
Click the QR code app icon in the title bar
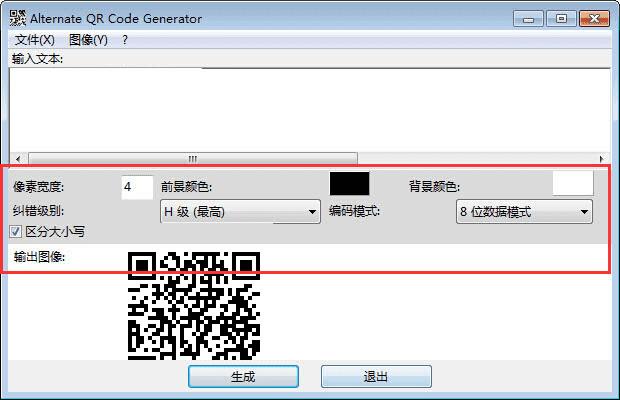(x=18, y=18)
